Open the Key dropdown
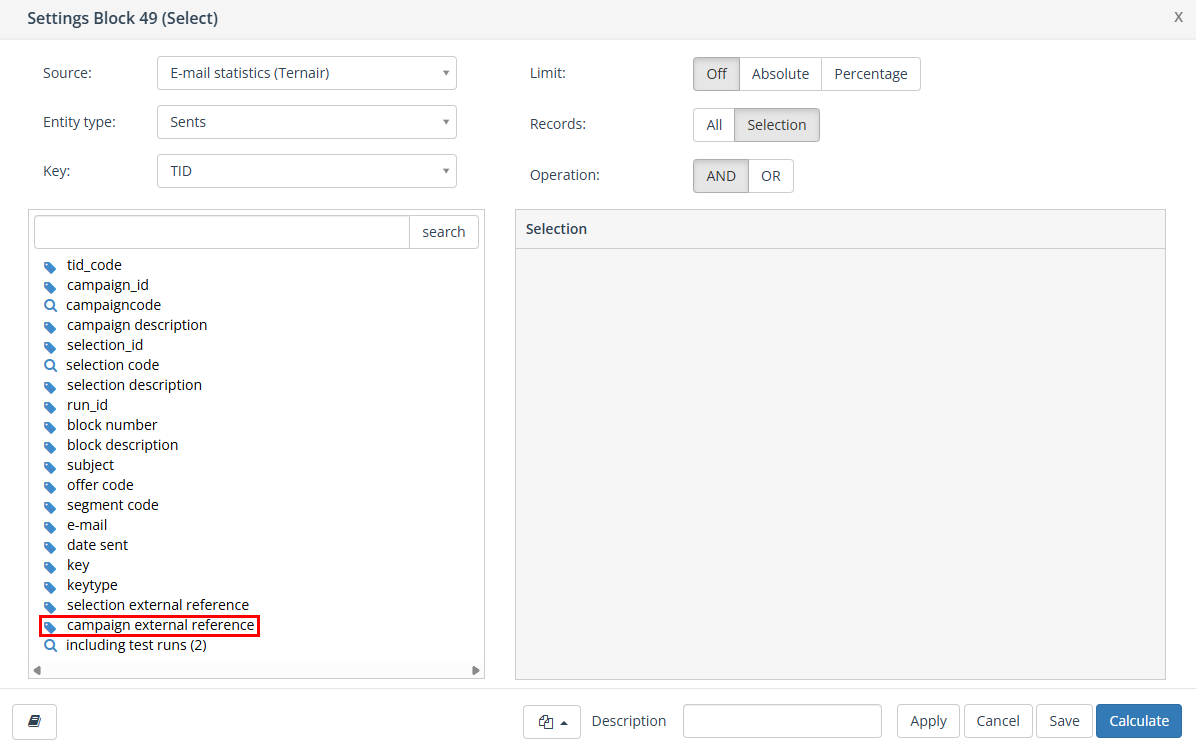The height and width of the screenshot is (755, 1196). [x=307, y=171]
